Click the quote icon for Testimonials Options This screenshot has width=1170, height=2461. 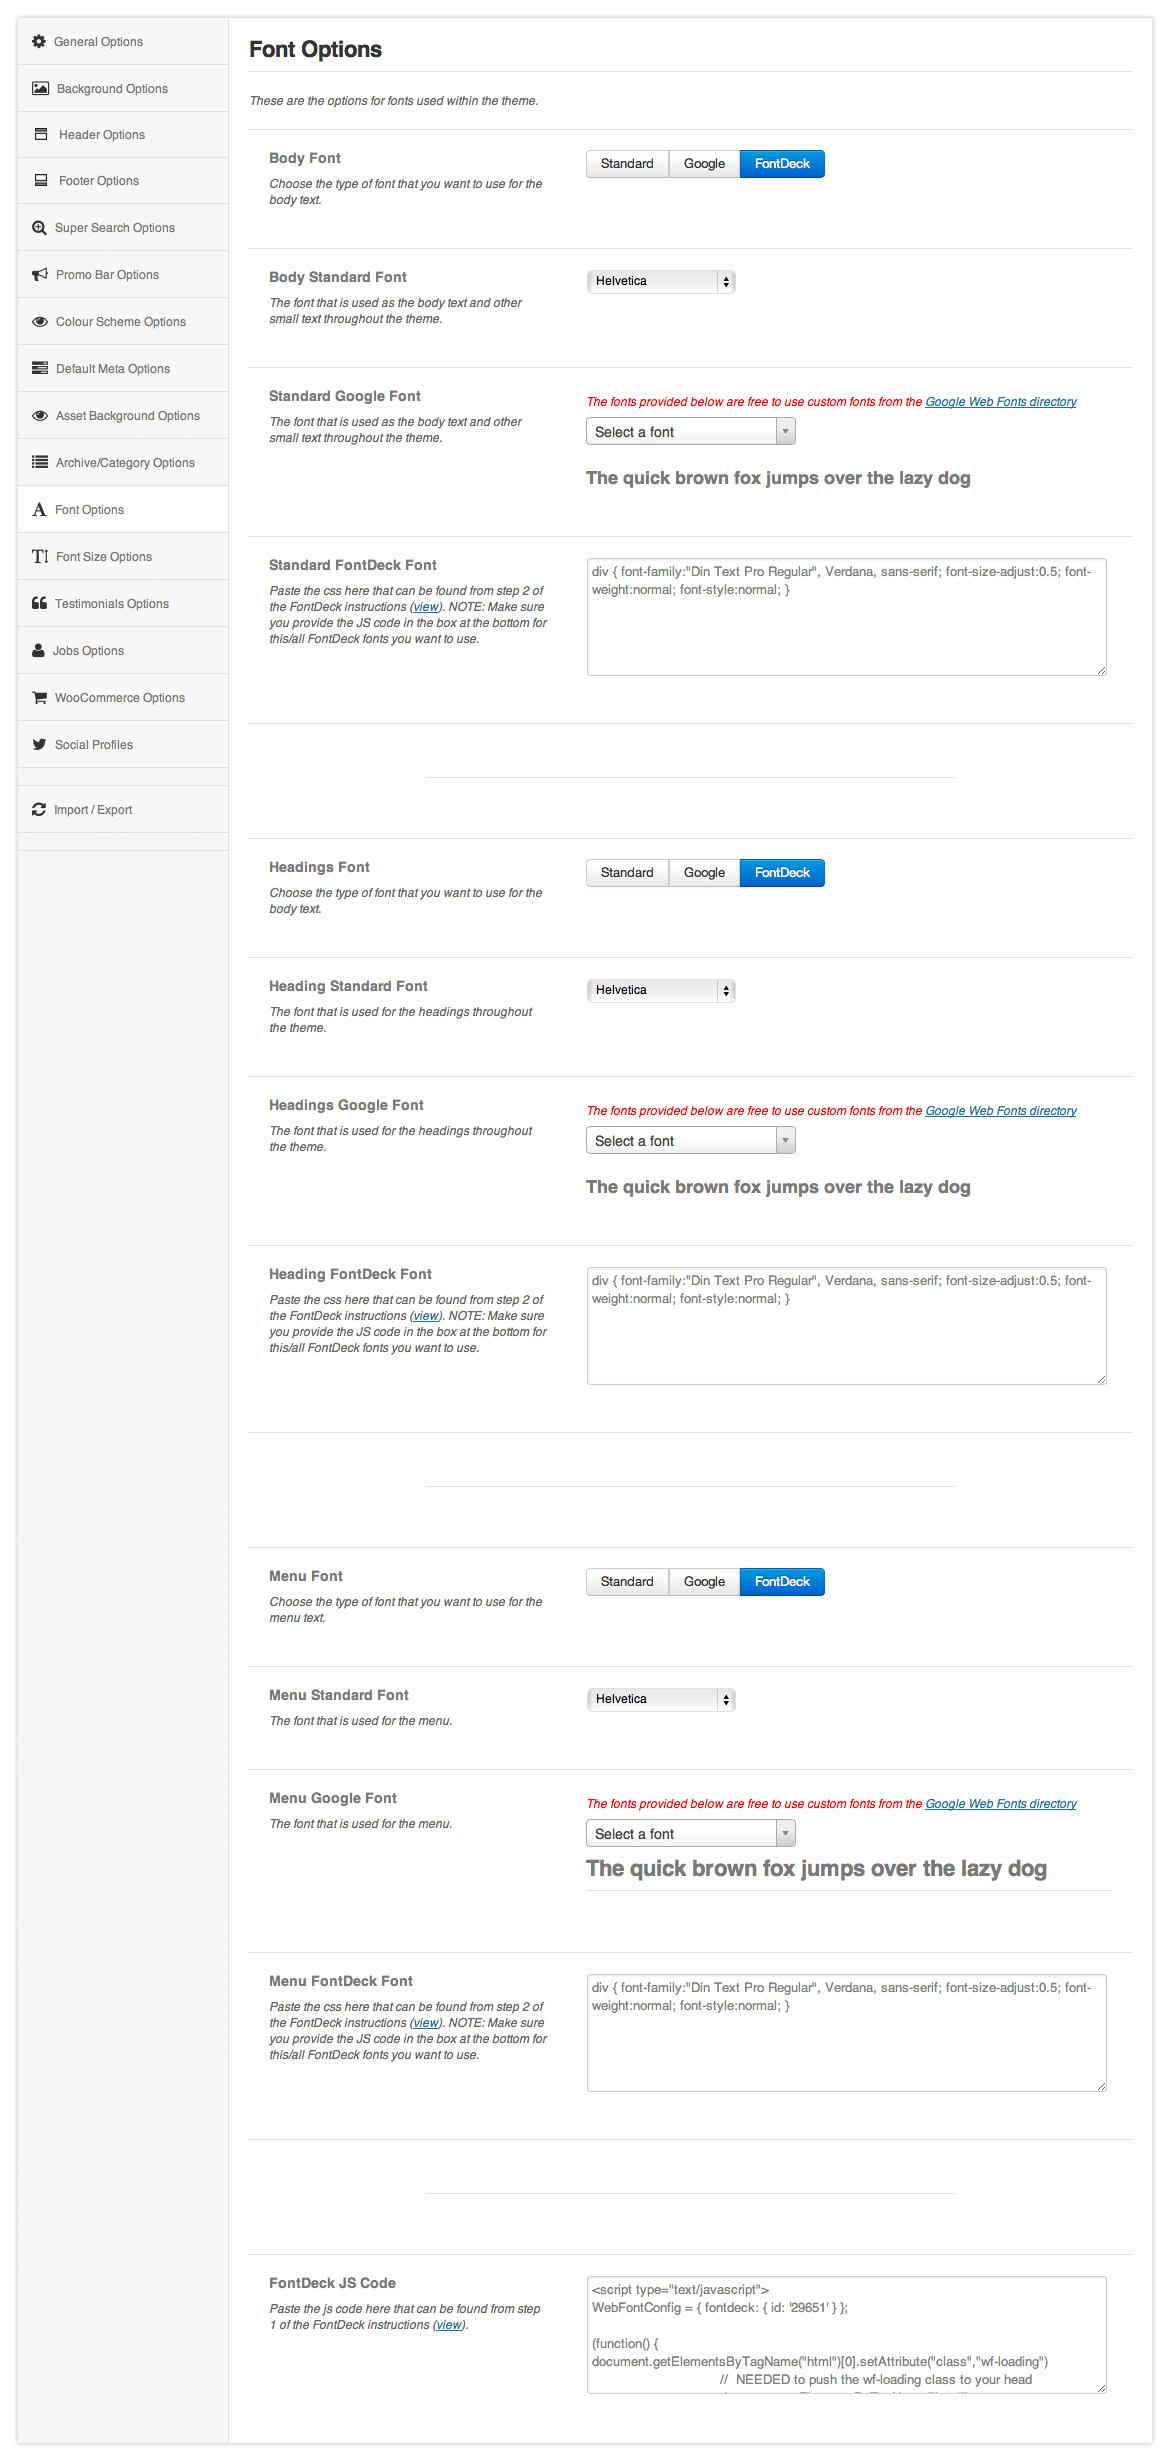(x=39, y=604)
